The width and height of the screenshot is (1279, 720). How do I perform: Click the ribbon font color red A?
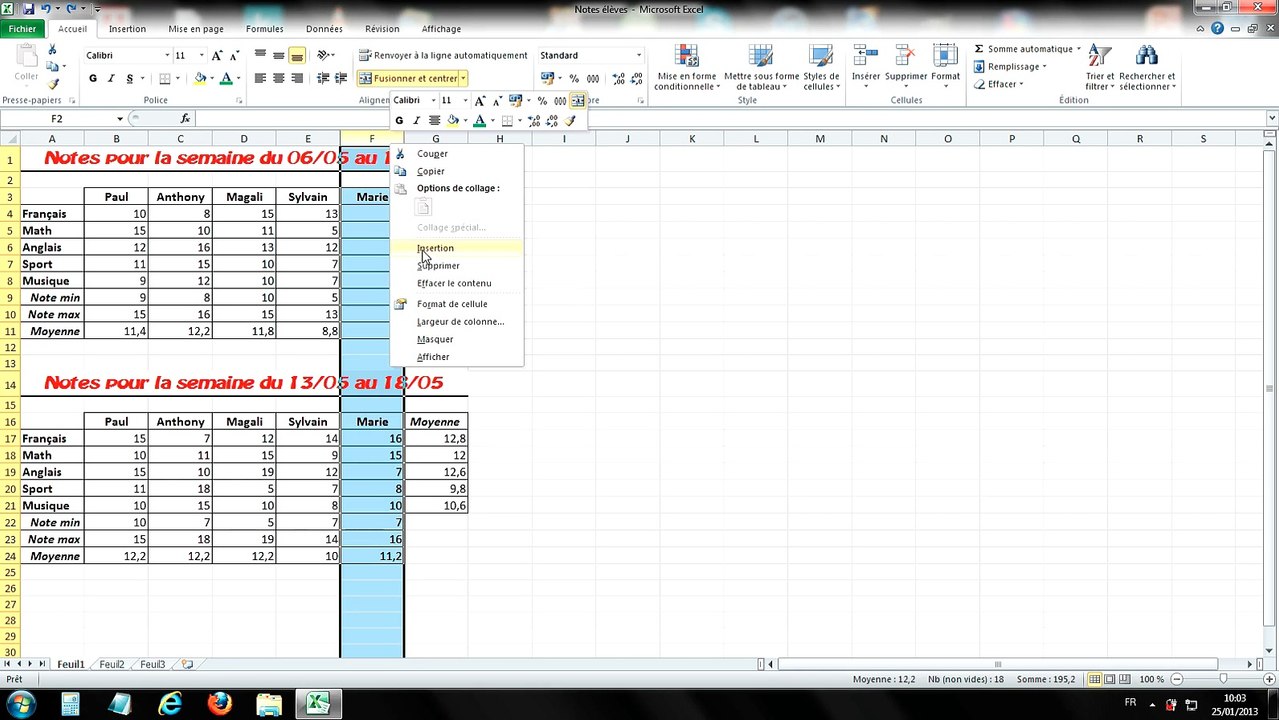click(226, 78)
